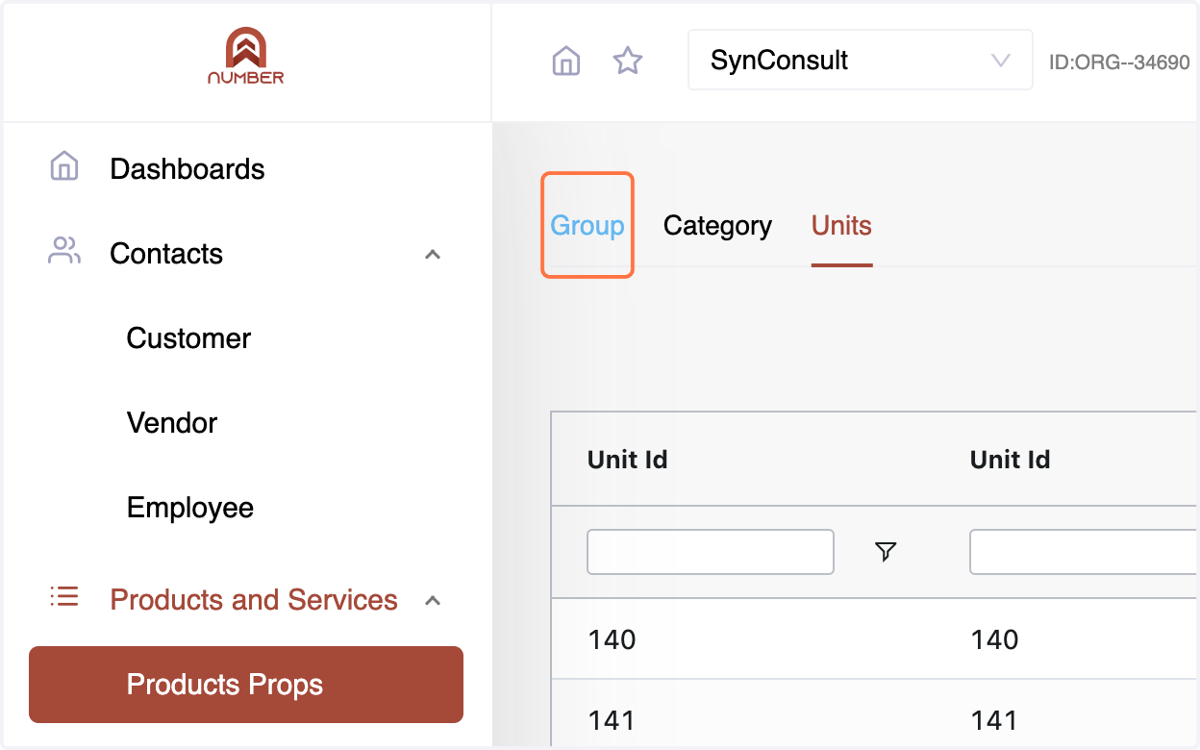Image resolution: width=1200 pixels, height=750 pixels.
Task: Click the first Unit Id column header
Action: tap(627, 460)
